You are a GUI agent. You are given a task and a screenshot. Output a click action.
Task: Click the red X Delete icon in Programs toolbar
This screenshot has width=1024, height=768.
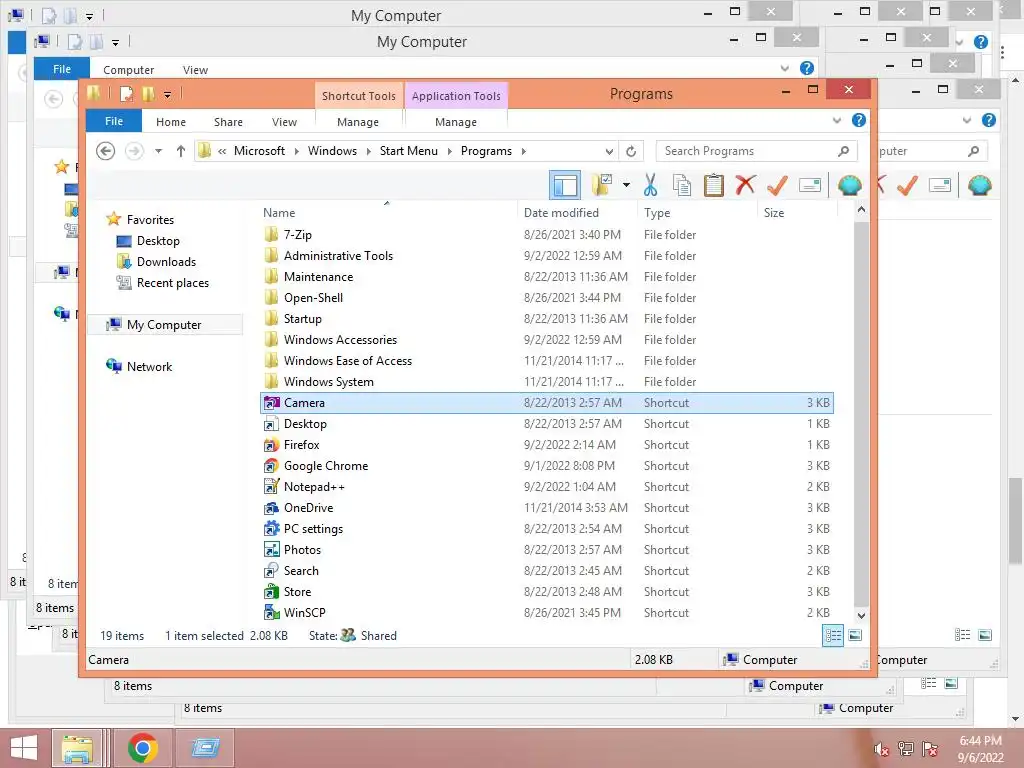tap(745, 185)
